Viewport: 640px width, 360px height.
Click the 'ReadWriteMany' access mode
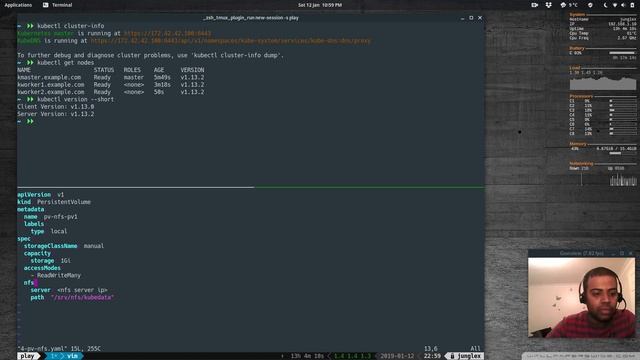tap(59, 276)
